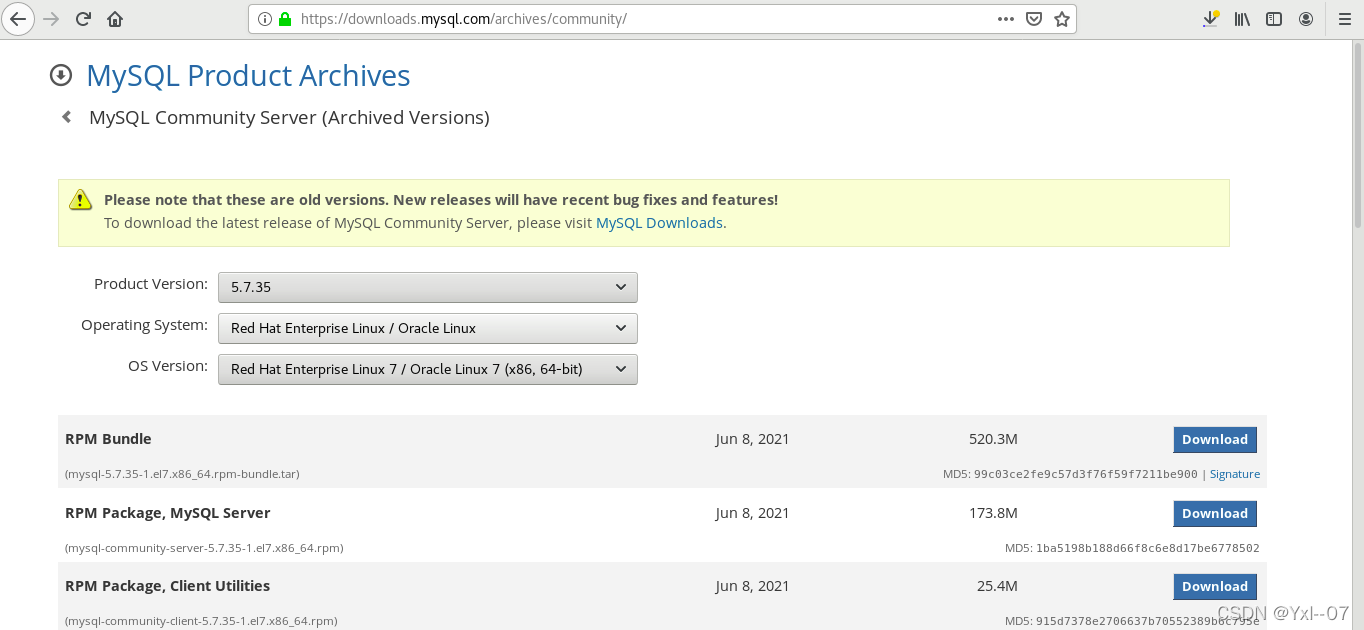Image resolution: width=1364 pixels, height=630 pixels.
Task: Click the browser forward arrow
Action: [x=52, y=19]
